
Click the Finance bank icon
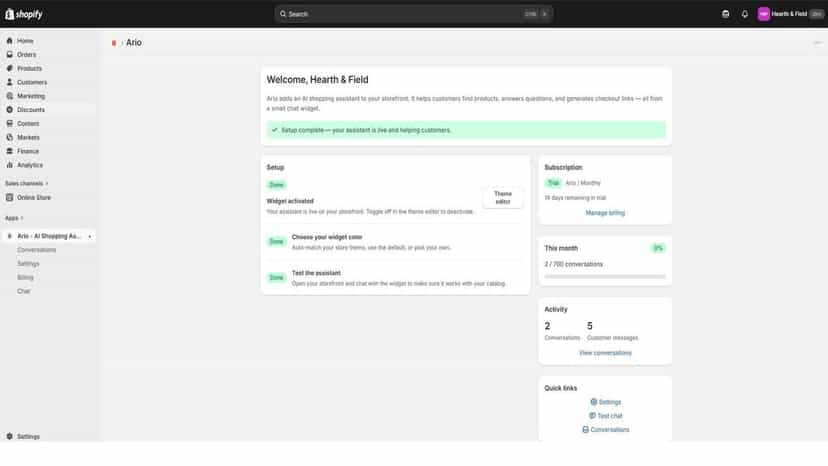[x=10, y=151]
